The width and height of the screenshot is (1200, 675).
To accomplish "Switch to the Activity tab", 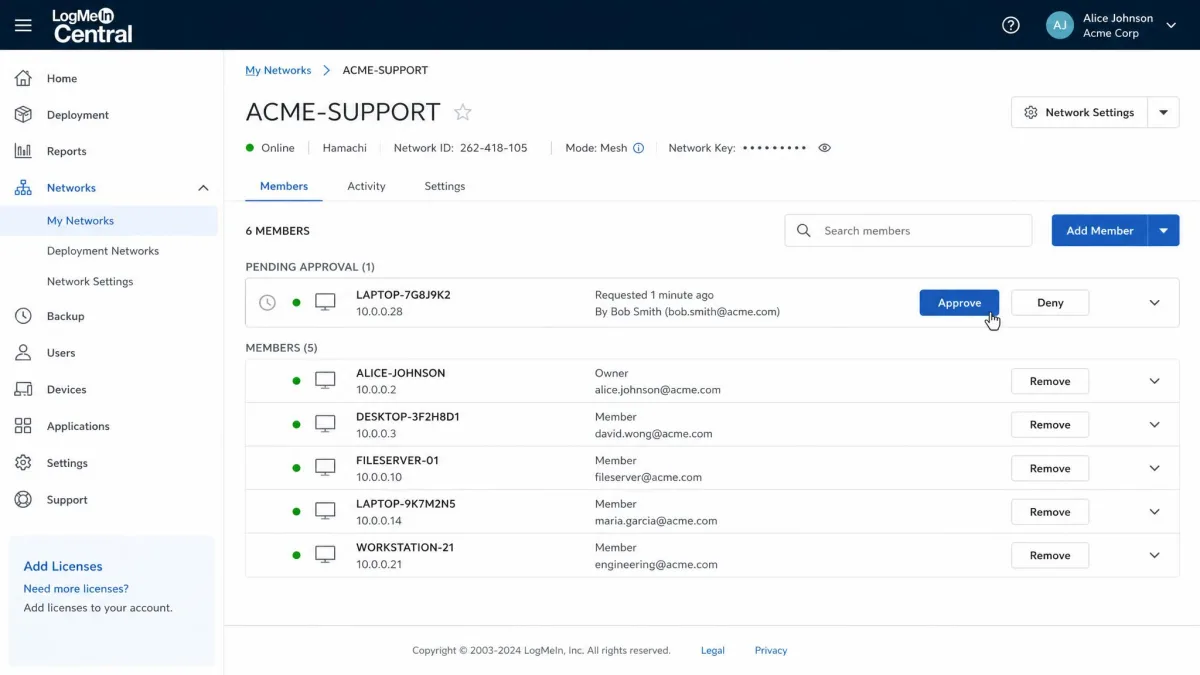I will (366, 186).
